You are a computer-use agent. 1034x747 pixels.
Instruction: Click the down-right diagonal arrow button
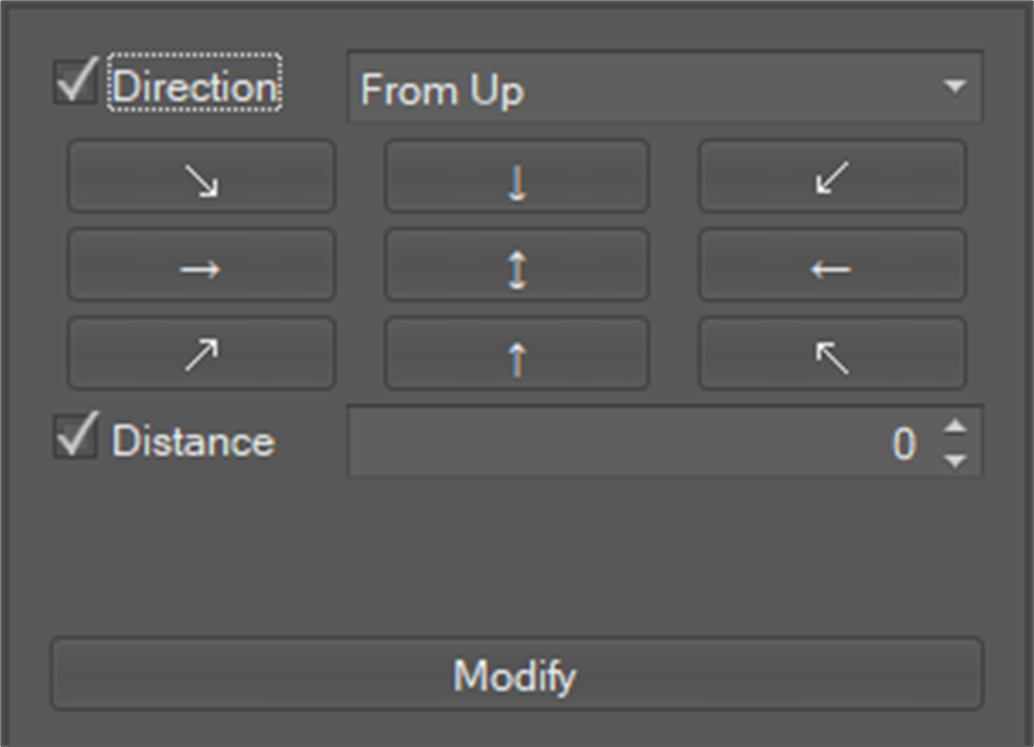201,177
